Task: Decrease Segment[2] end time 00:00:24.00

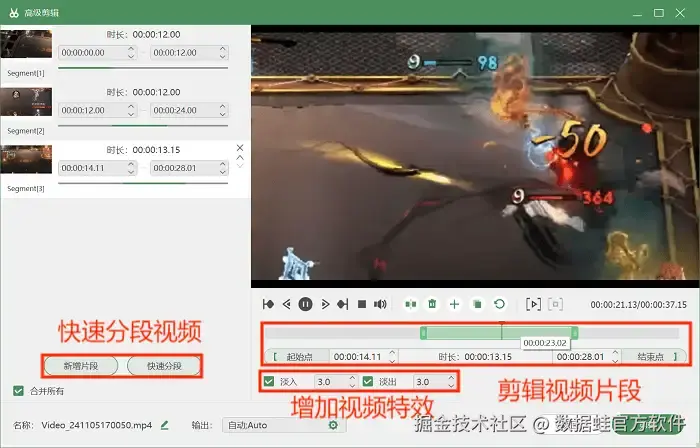Action: pyautogui.click(x=223, y=114)
